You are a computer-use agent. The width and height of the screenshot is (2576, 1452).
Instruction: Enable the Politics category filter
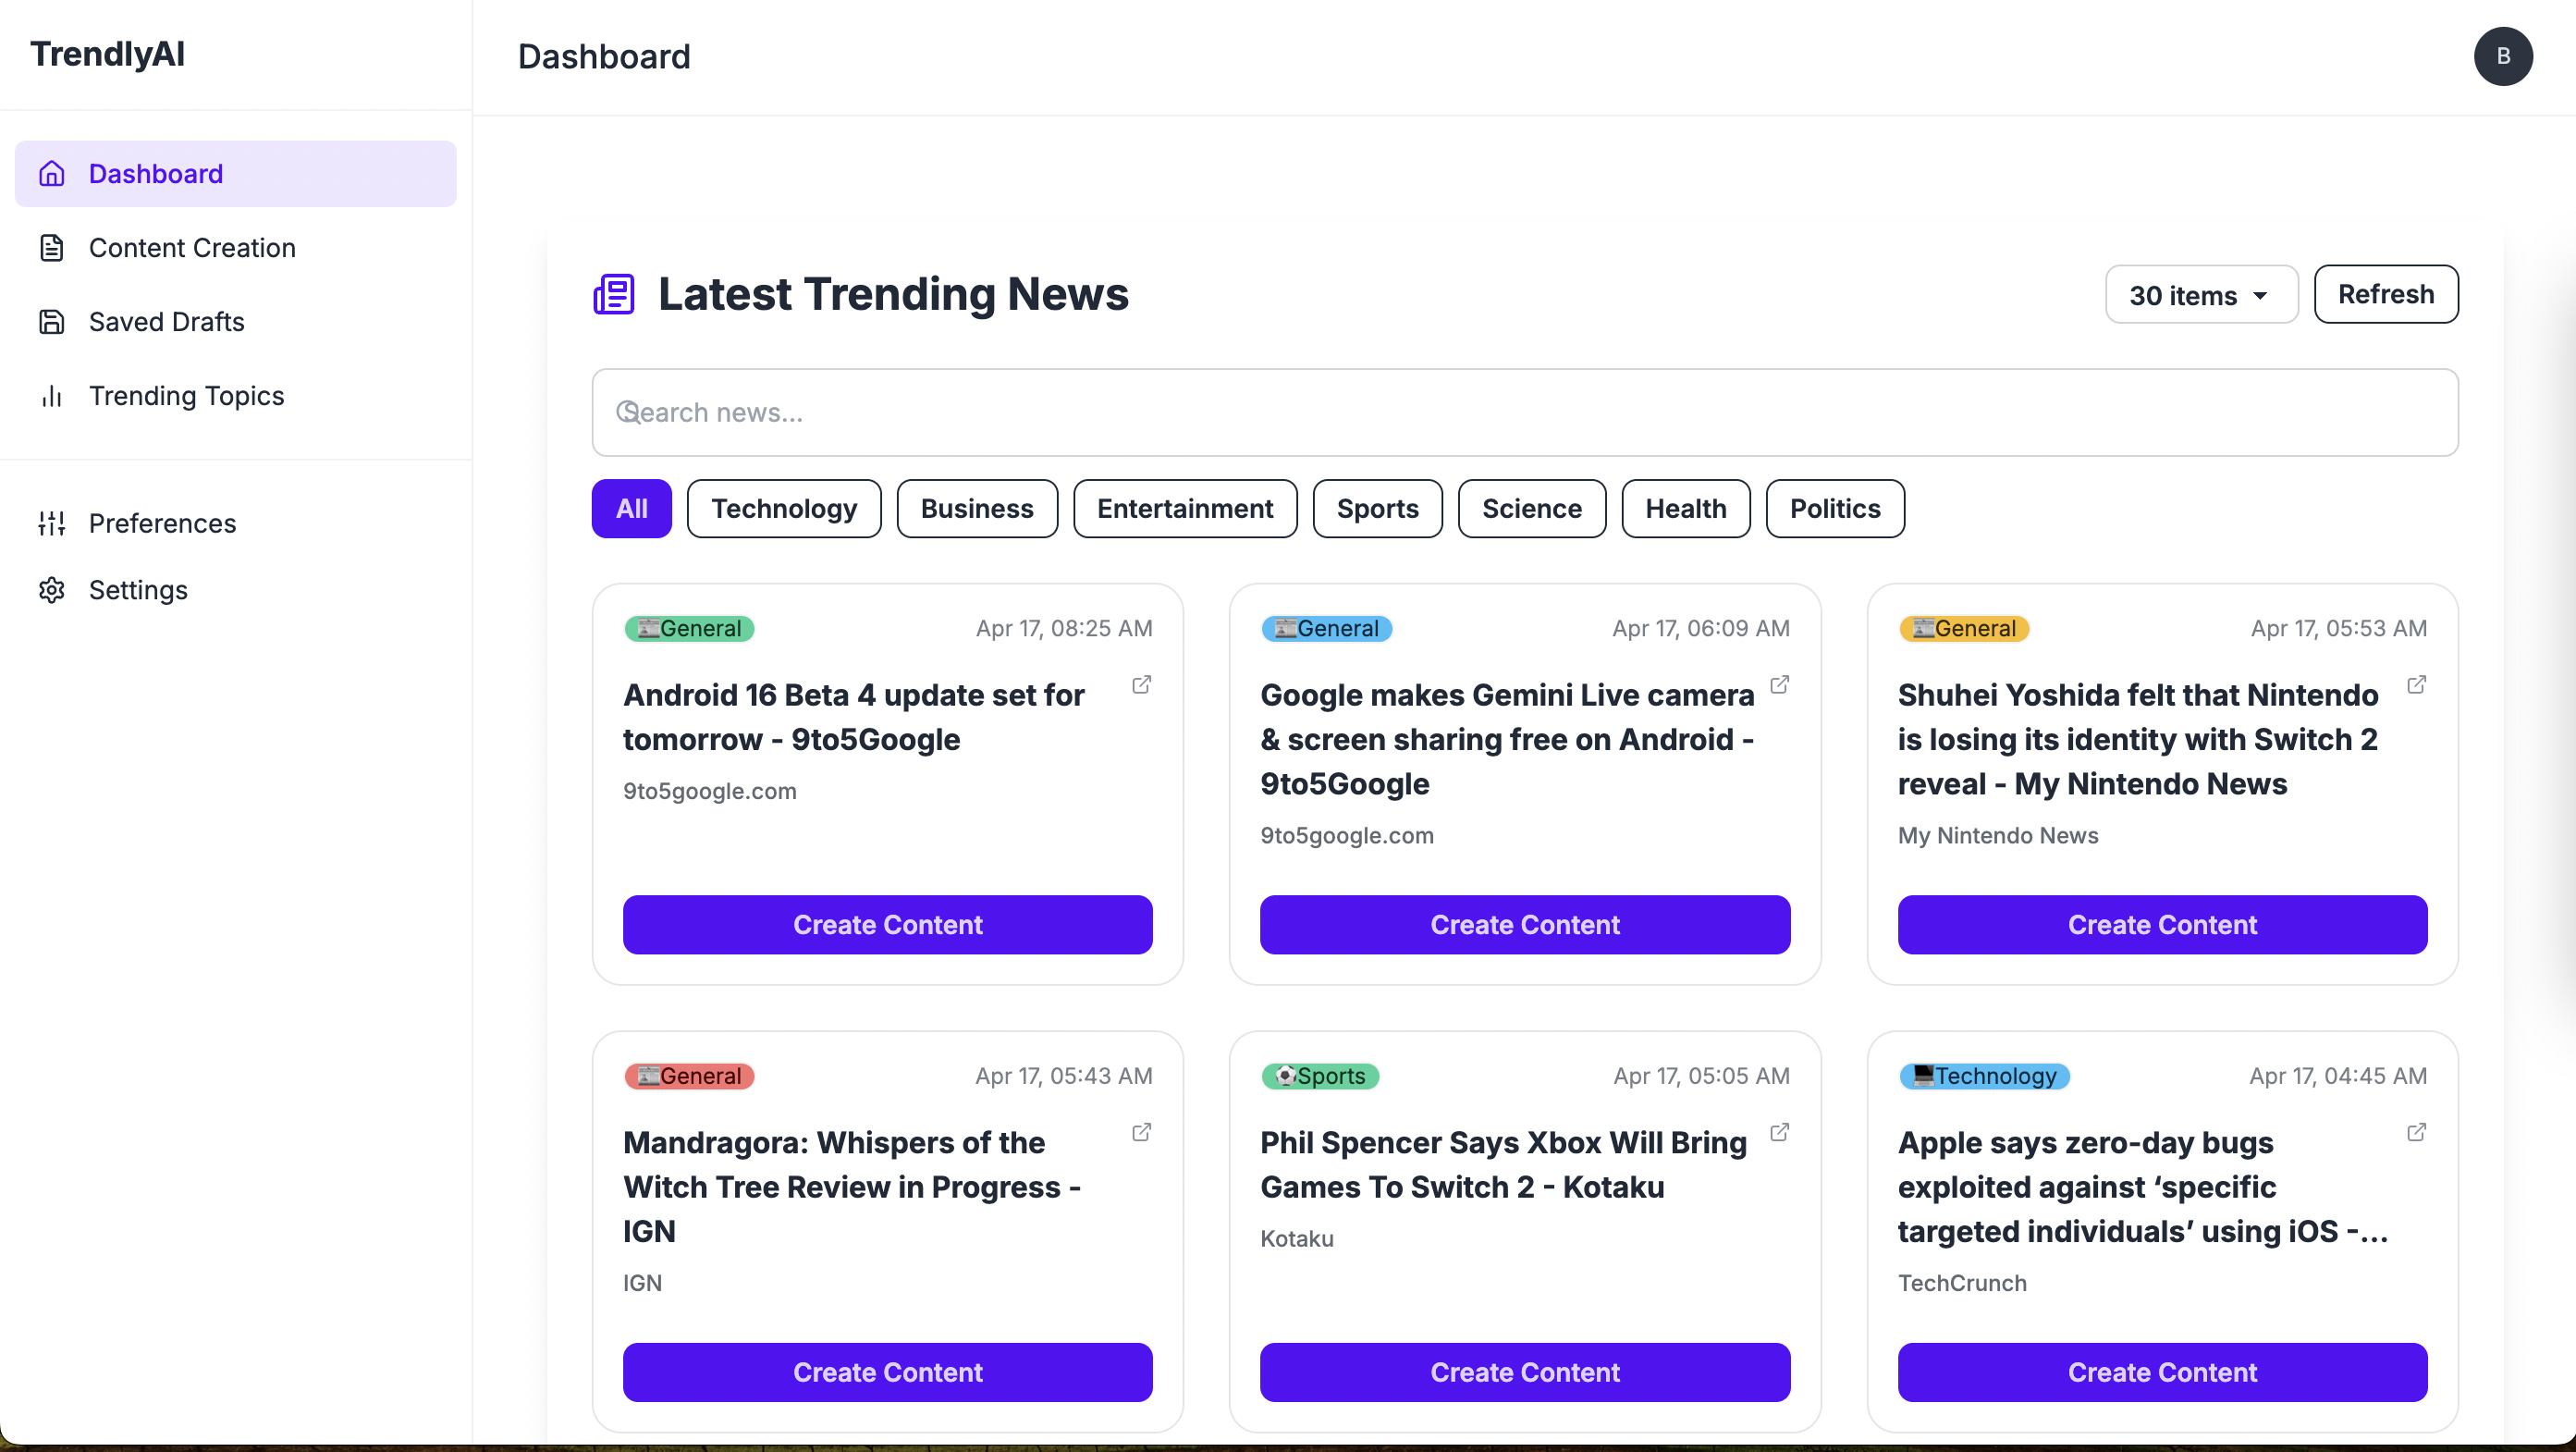[1834, 509]
